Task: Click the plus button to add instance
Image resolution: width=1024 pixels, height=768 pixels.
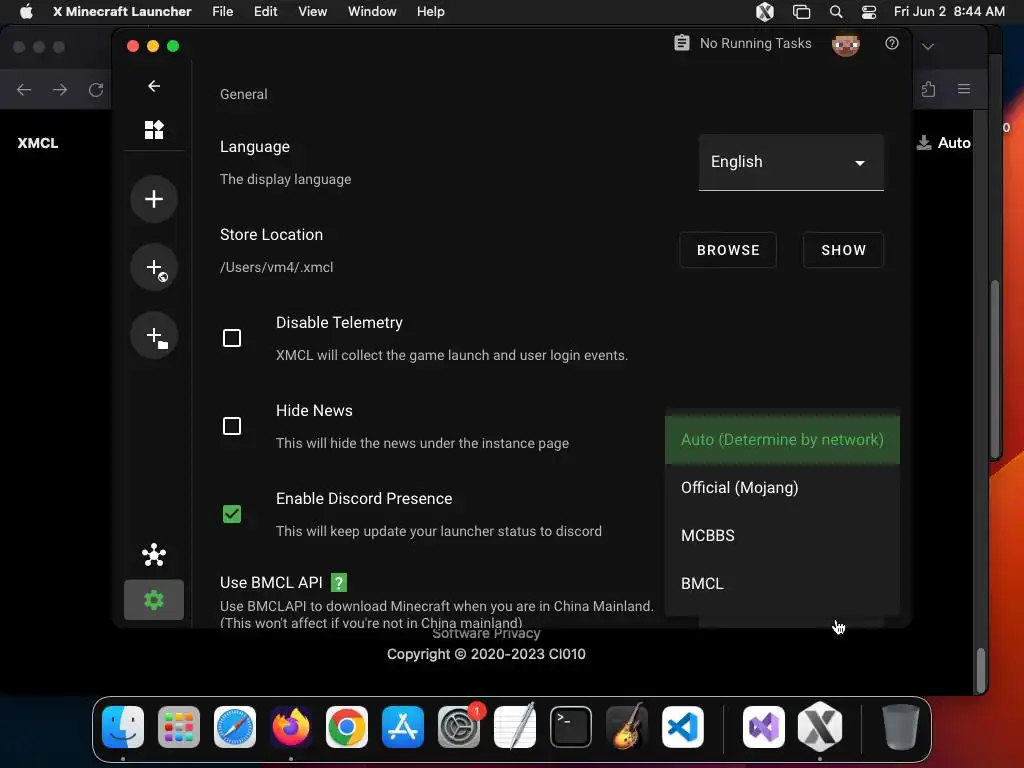Action: pos(153,199)
